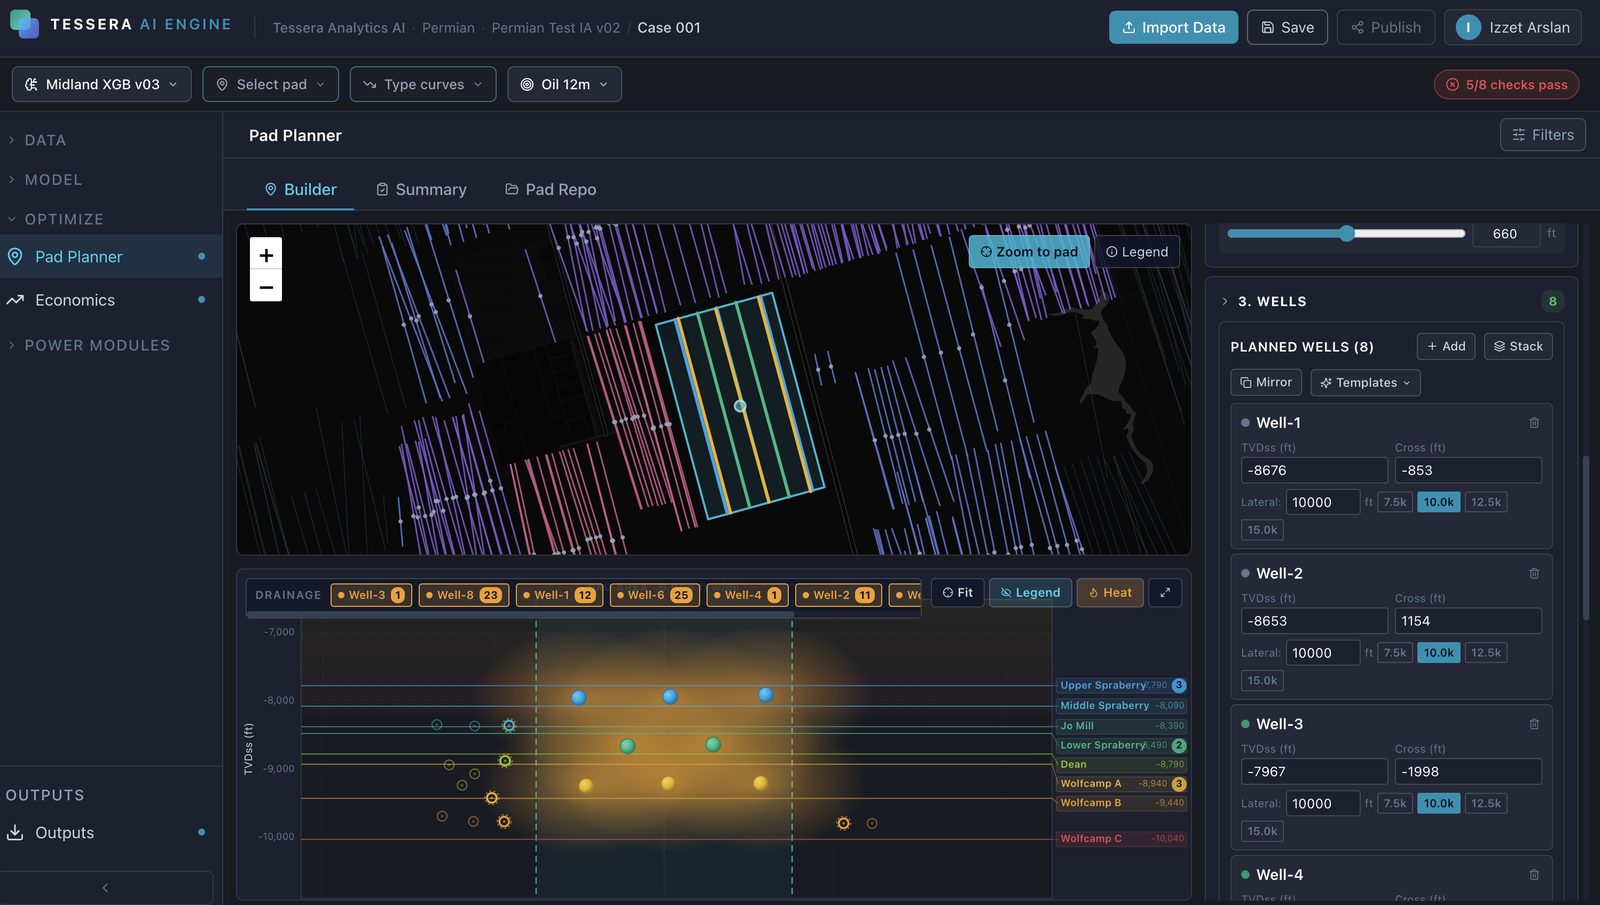Collapse the 3. WELLS section
This screenshot has width=1600, height=905.
[1225, 301]
